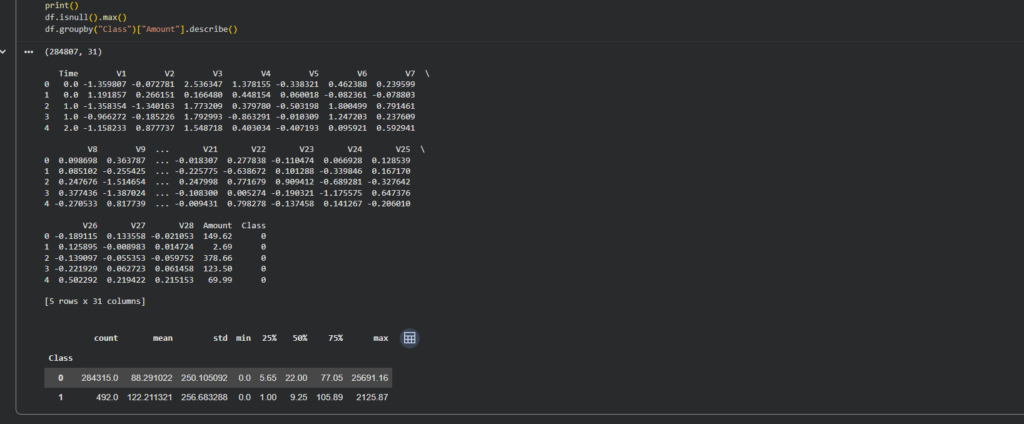
Task: Click the 'V28' header in printed output
Action: point(186,225)
